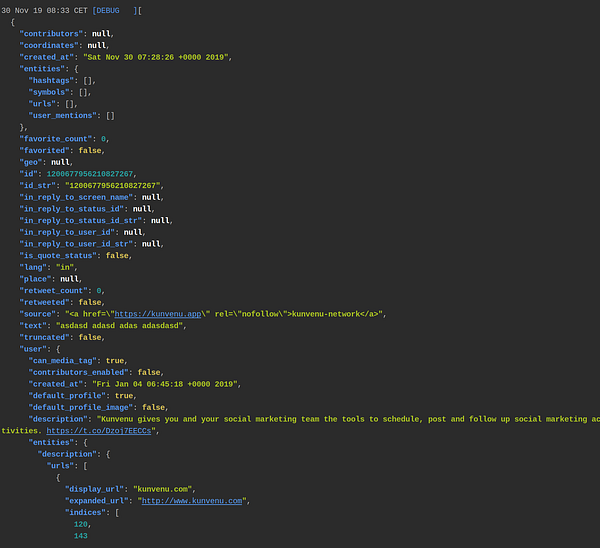Viewport: 600px width, 548px height.
Task: Click the index number 143
Action: (81, 536)
